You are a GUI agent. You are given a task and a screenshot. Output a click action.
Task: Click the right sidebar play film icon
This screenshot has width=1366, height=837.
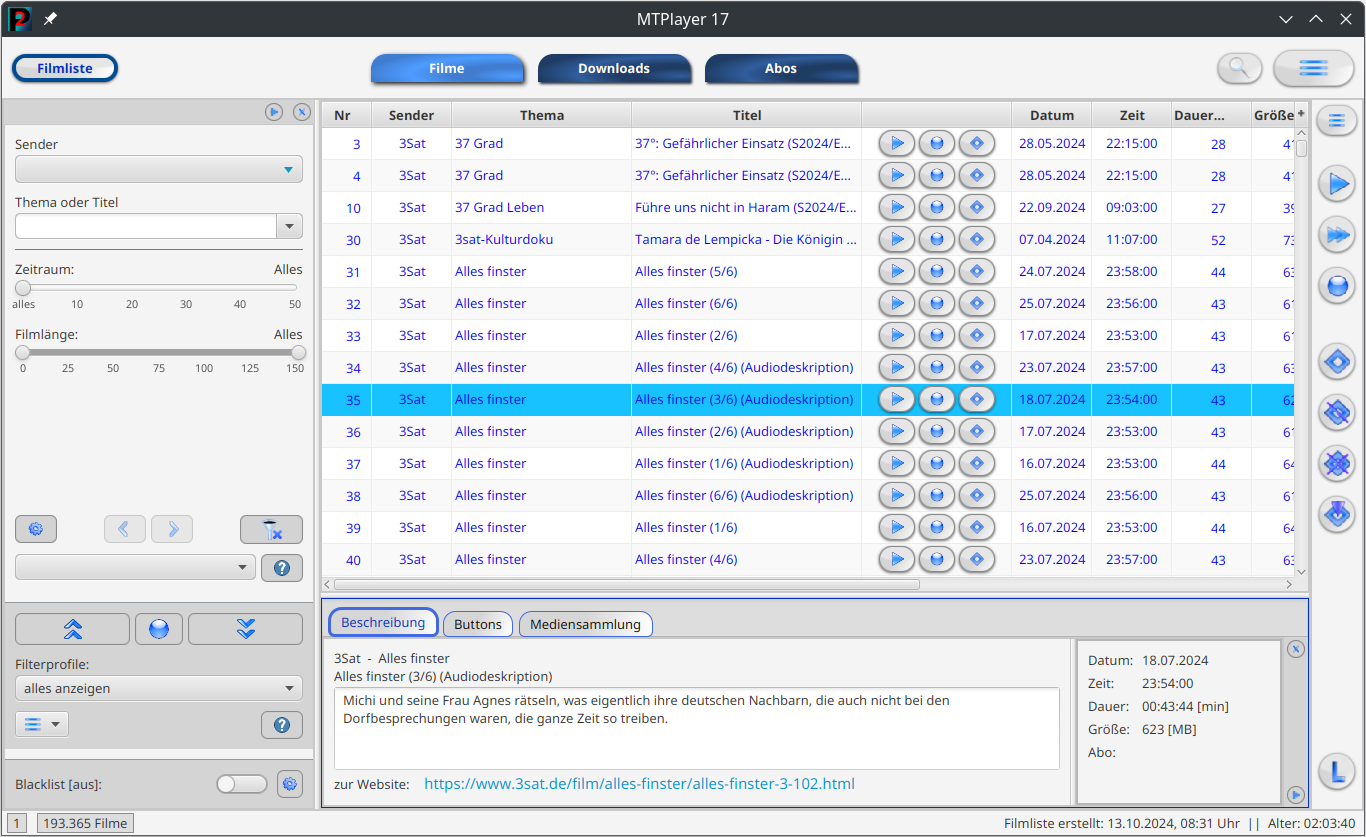coord(1336,185)
